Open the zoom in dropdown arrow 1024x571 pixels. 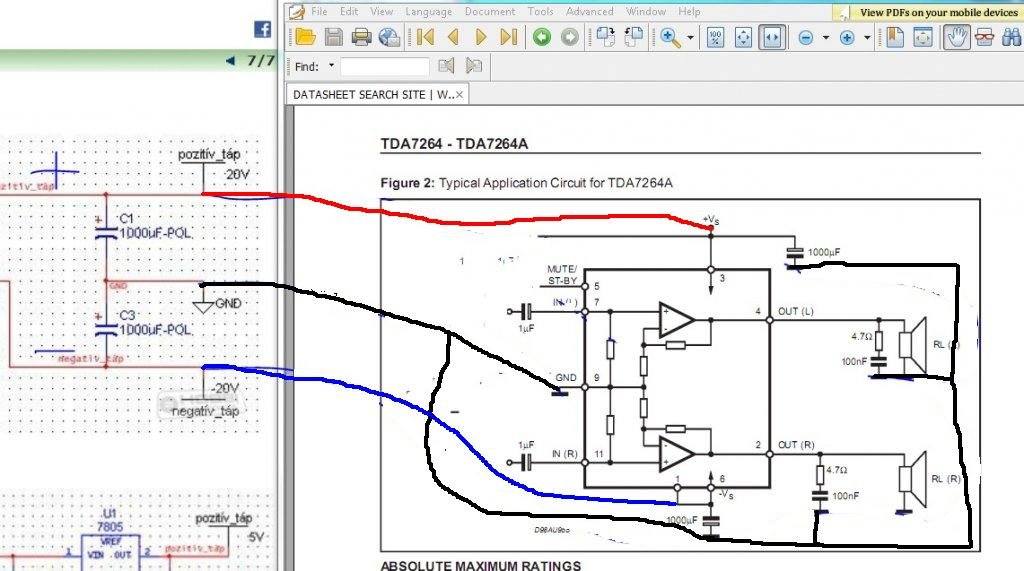click(867, 38)
